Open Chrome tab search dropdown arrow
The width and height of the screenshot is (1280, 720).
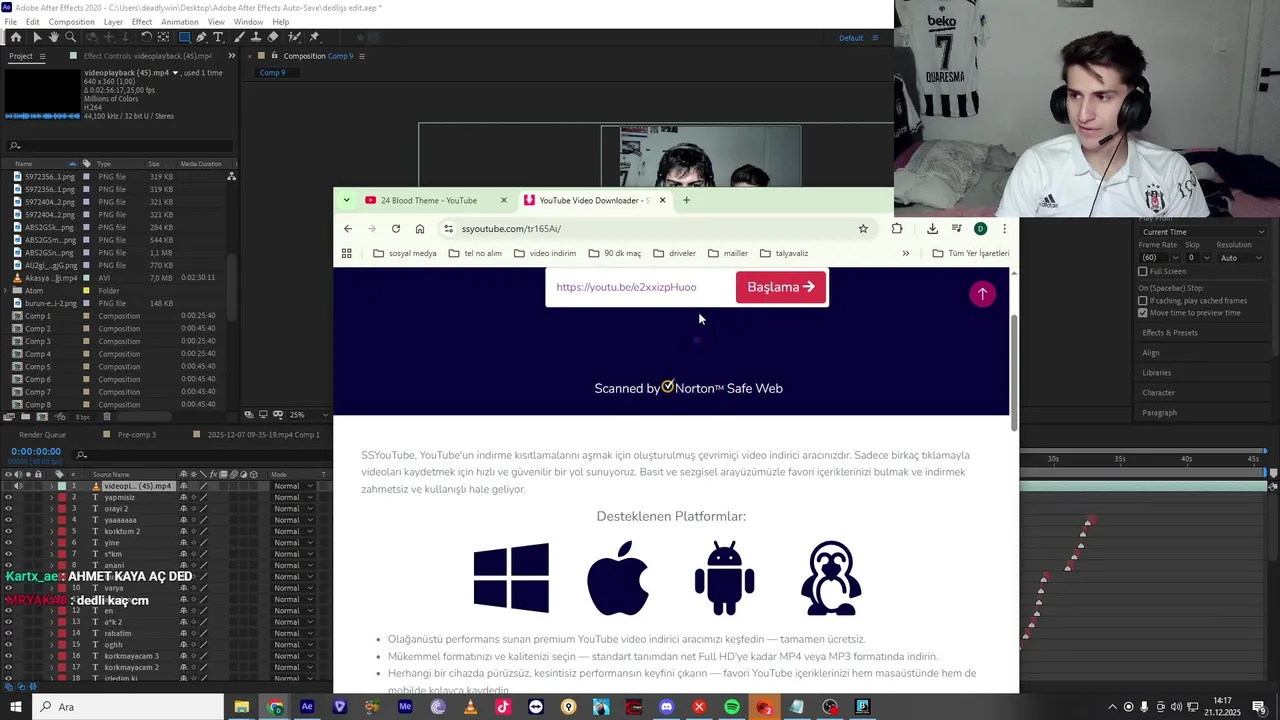[x=346, y=200]
